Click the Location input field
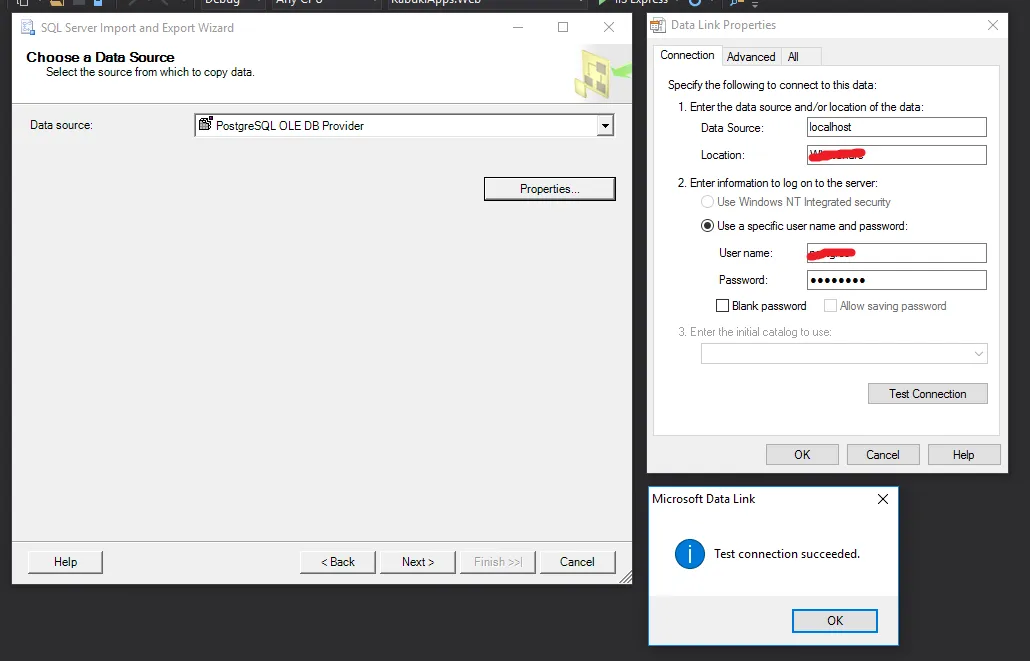The height and width of the screenshot is (661, 1030). tap(897, 155)
